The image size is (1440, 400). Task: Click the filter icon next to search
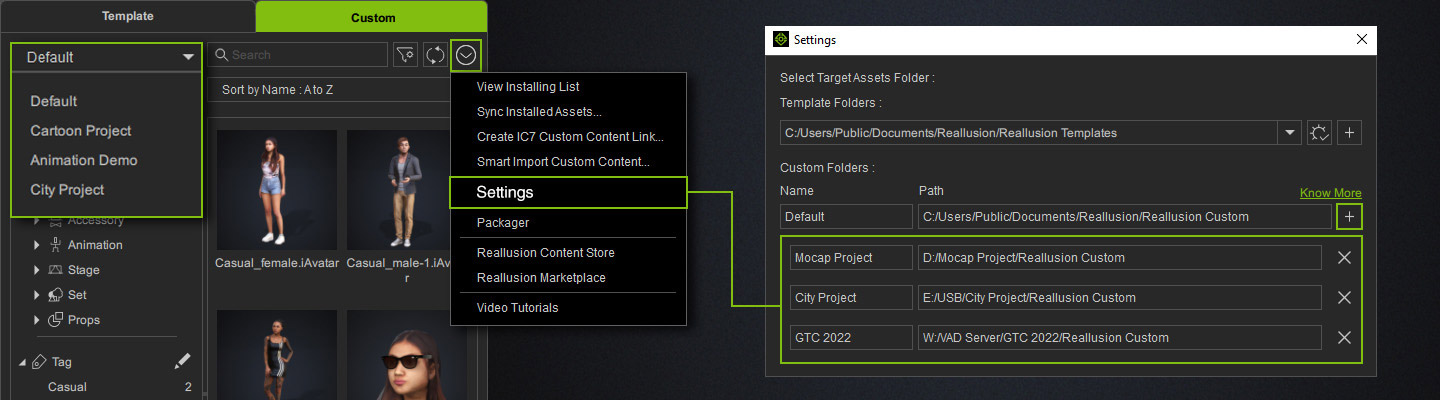(405, 55)
